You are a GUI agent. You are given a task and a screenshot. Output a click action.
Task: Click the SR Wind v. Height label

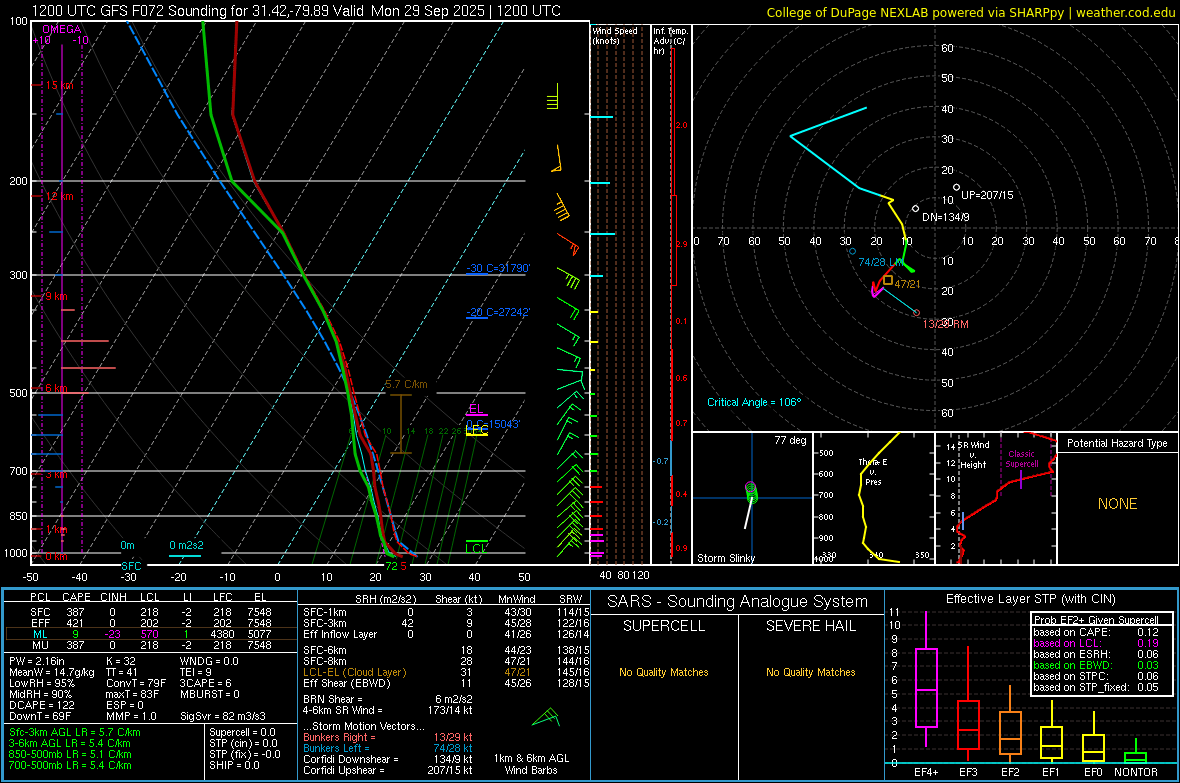click(x=973, y=455)
